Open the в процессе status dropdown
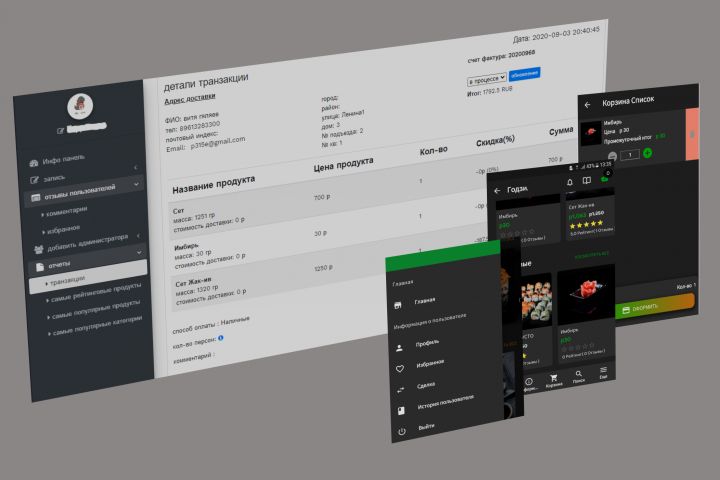 click(487, 79)
